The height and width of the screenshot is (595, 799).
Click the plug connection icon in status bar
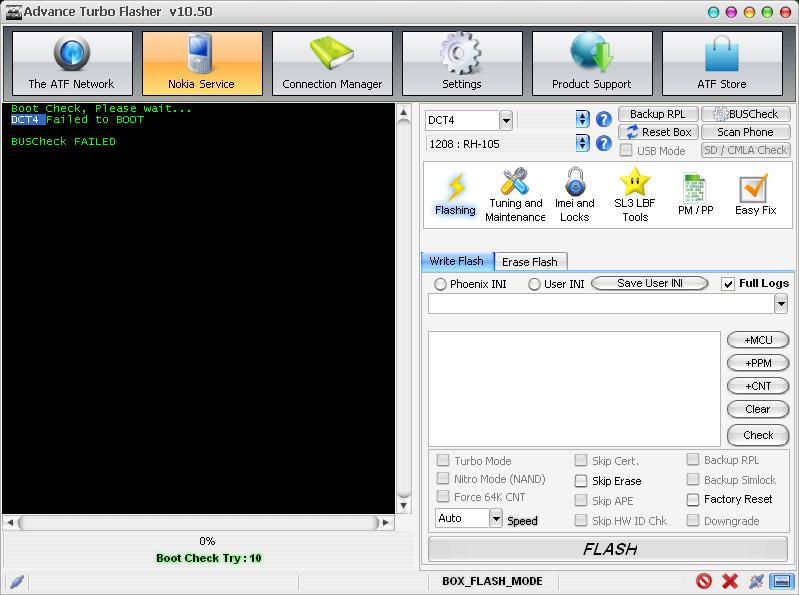pos(756,581)
